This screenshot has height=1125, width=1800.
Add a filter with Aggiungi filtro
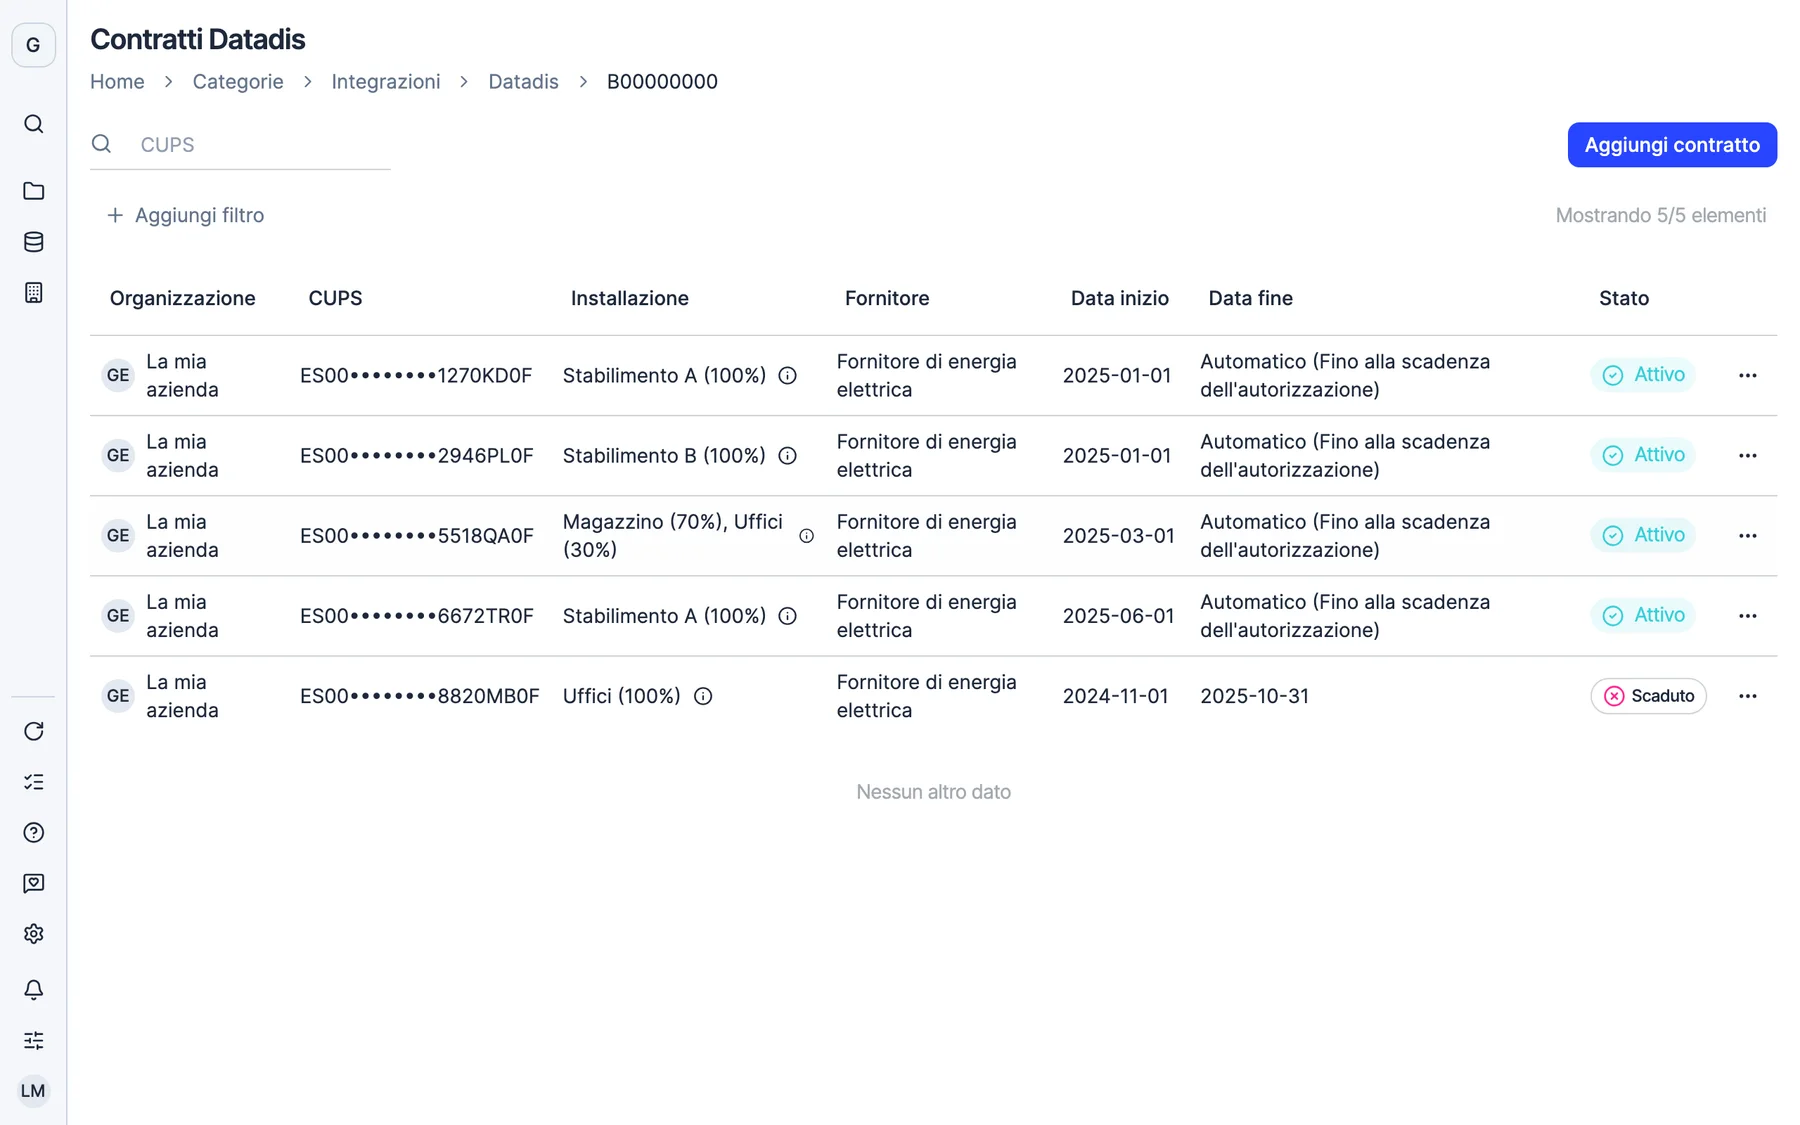pyautogui.click(x=186, y=215)
